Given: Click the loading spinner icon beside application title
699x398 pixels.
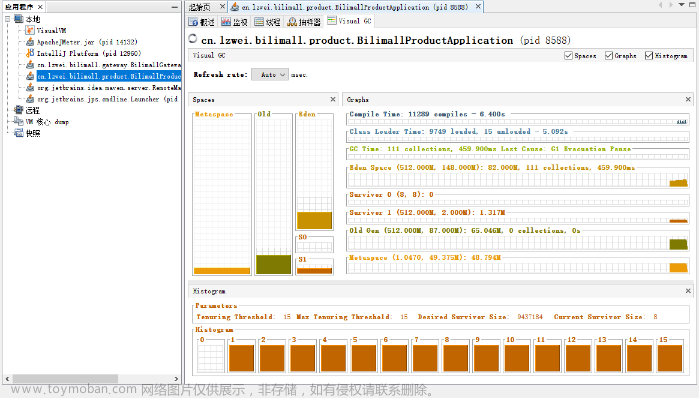Looking at the screenshot, I should [193, 39].
